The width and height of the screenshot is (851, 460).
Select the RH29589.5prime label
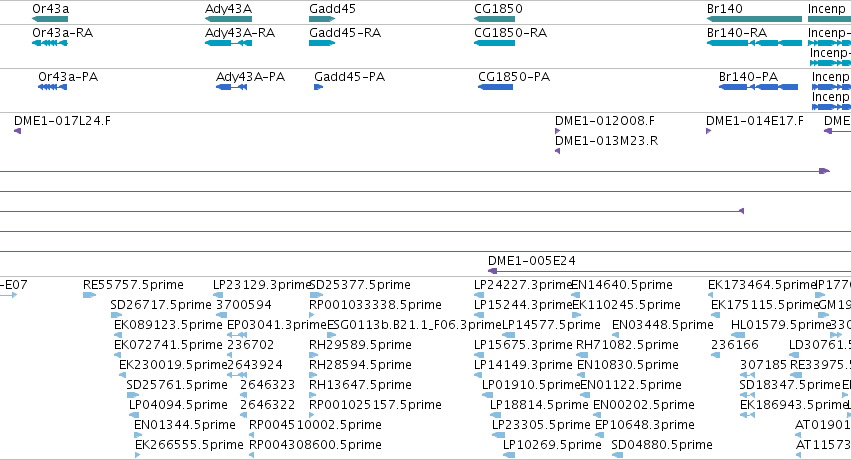pos(360,344)
